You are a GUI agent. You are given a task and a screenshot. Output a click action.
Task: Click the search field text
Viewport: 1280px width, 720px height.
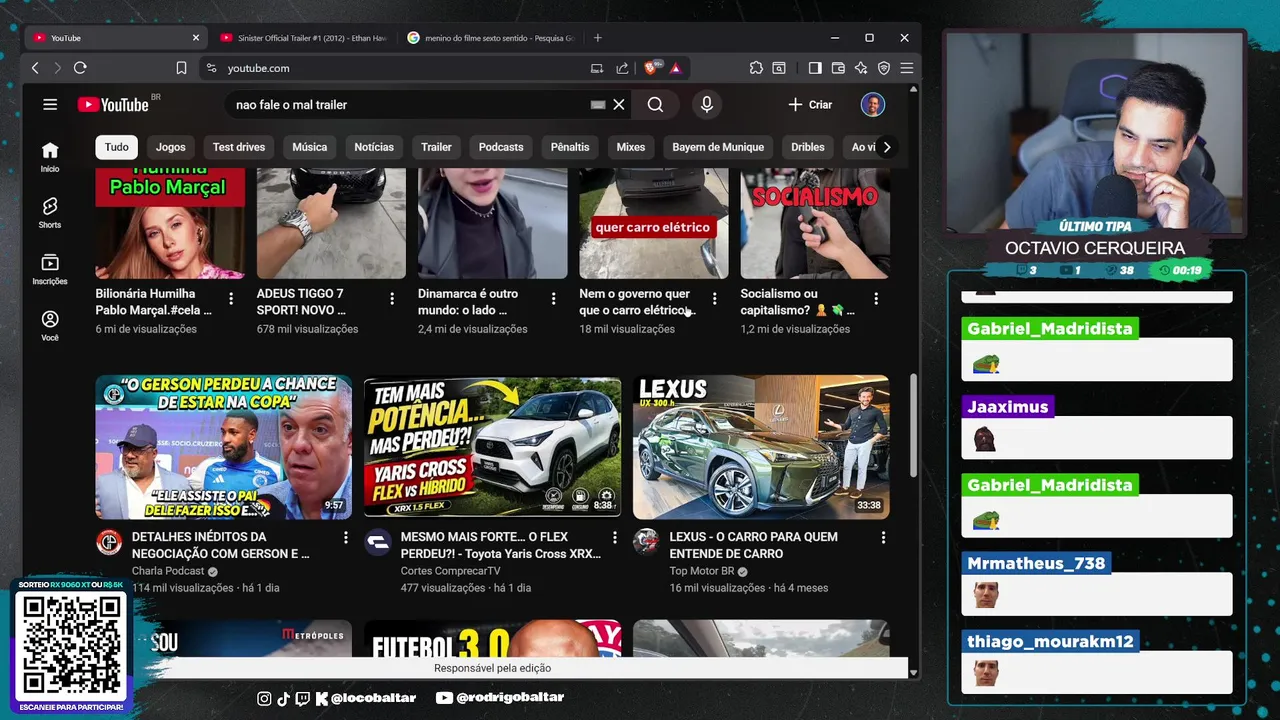291,104
